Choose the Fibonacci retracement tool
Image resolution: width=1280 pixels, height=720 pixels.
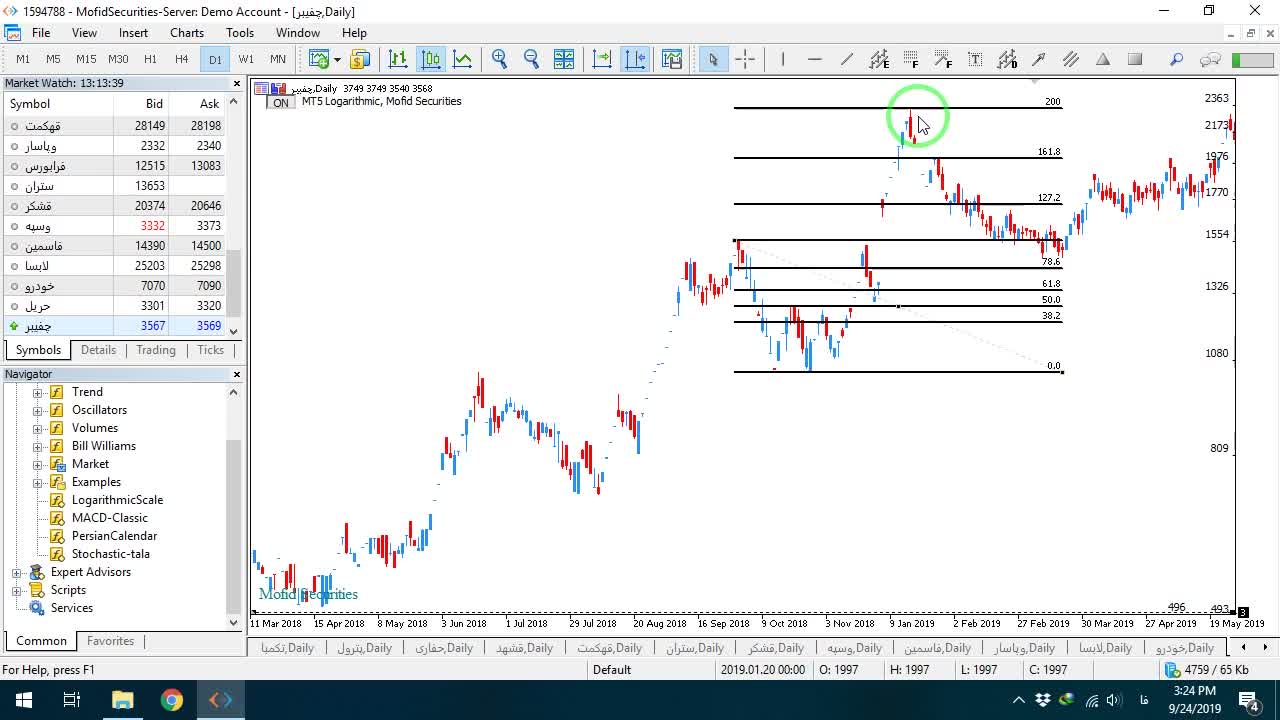pyautogui.click(x=911, y=59)
